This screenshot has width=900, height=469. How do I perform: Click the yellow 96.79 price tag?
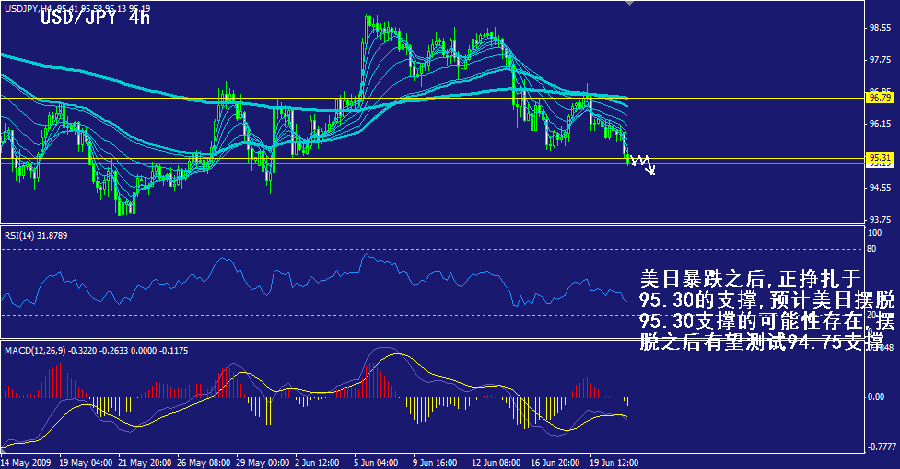click(880, 99)
